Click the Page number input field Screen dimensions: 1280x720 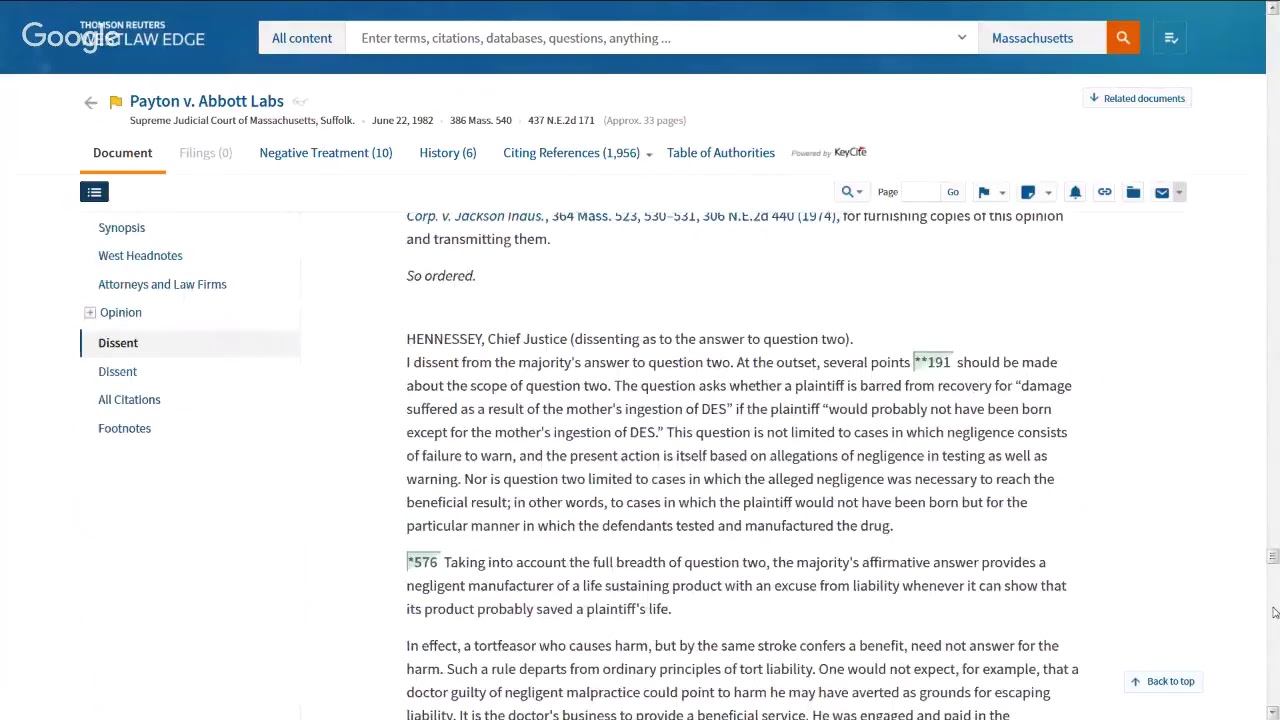921,192
